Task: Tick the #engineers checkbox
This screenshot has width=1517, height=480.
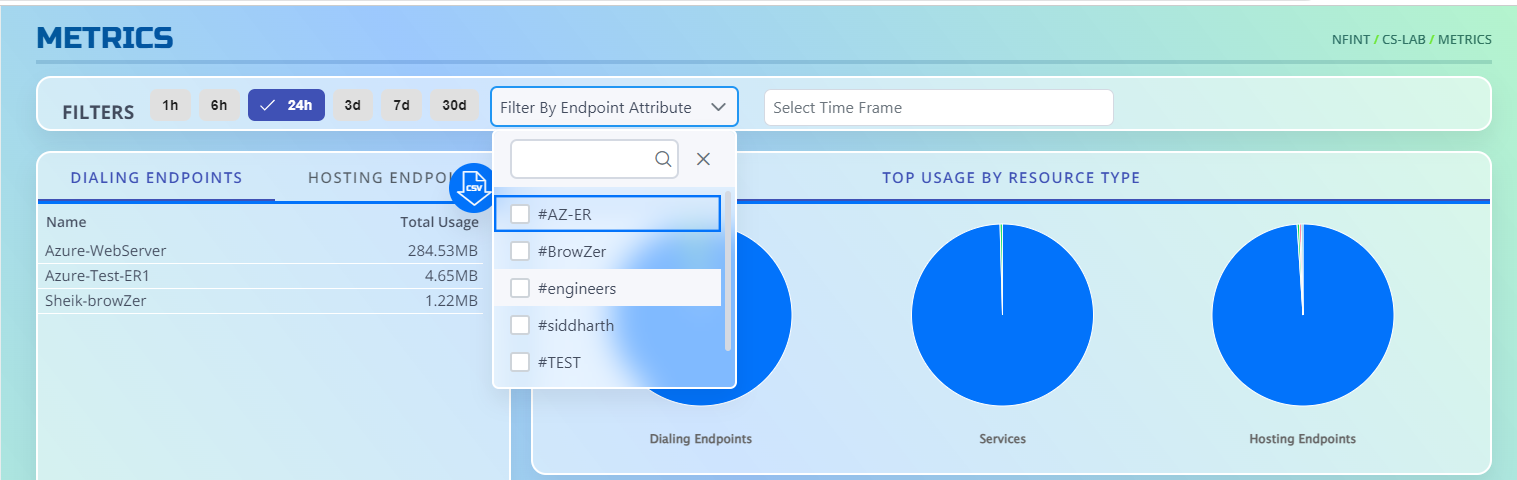Action: point(520,288)
